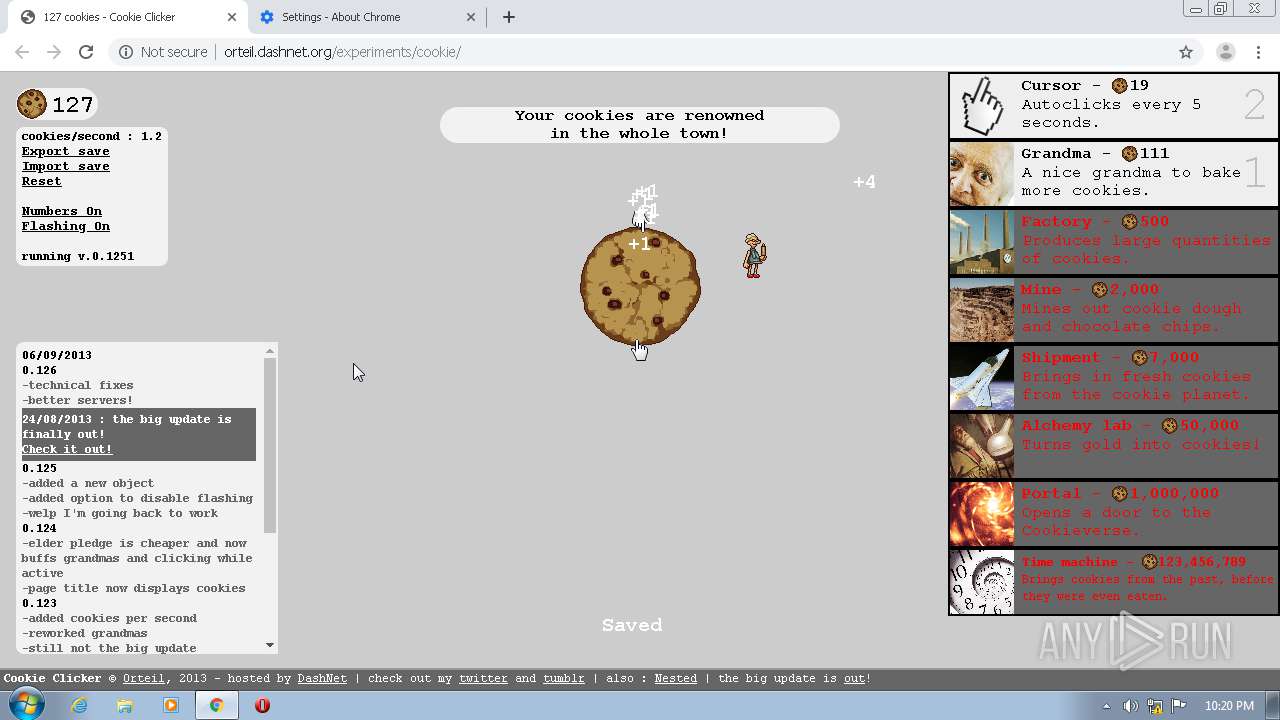Open the 'out' big update footer link

click(x=854, y=678)
